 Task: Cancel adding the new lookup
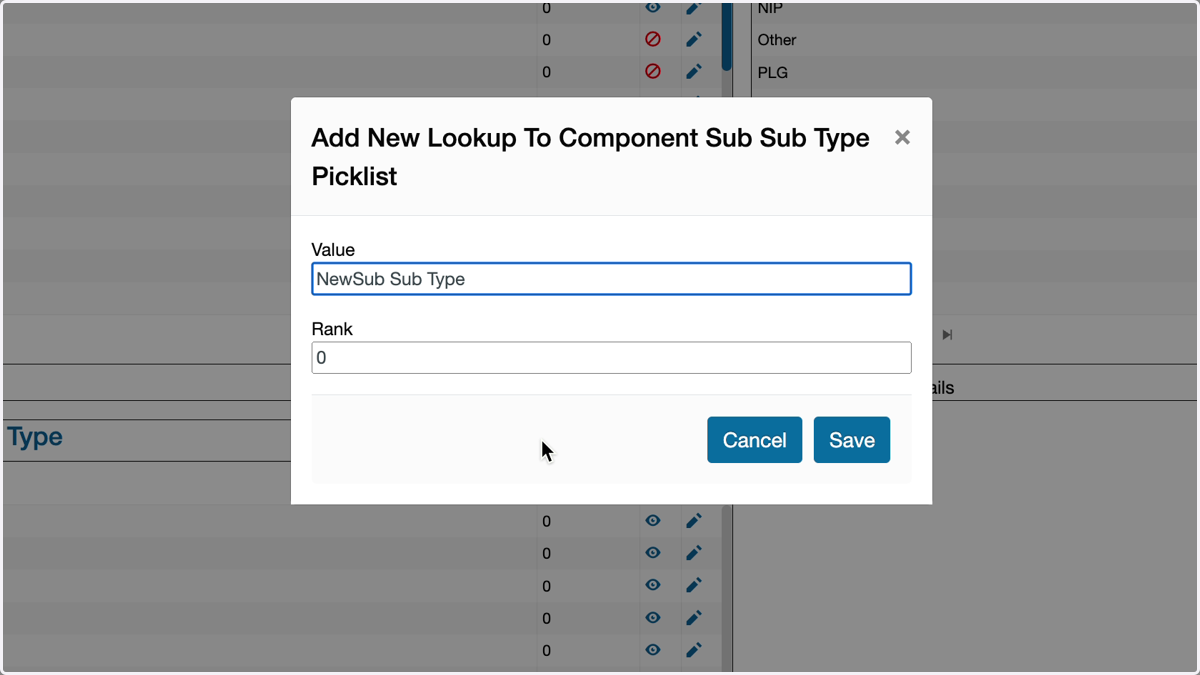point(754,440)
